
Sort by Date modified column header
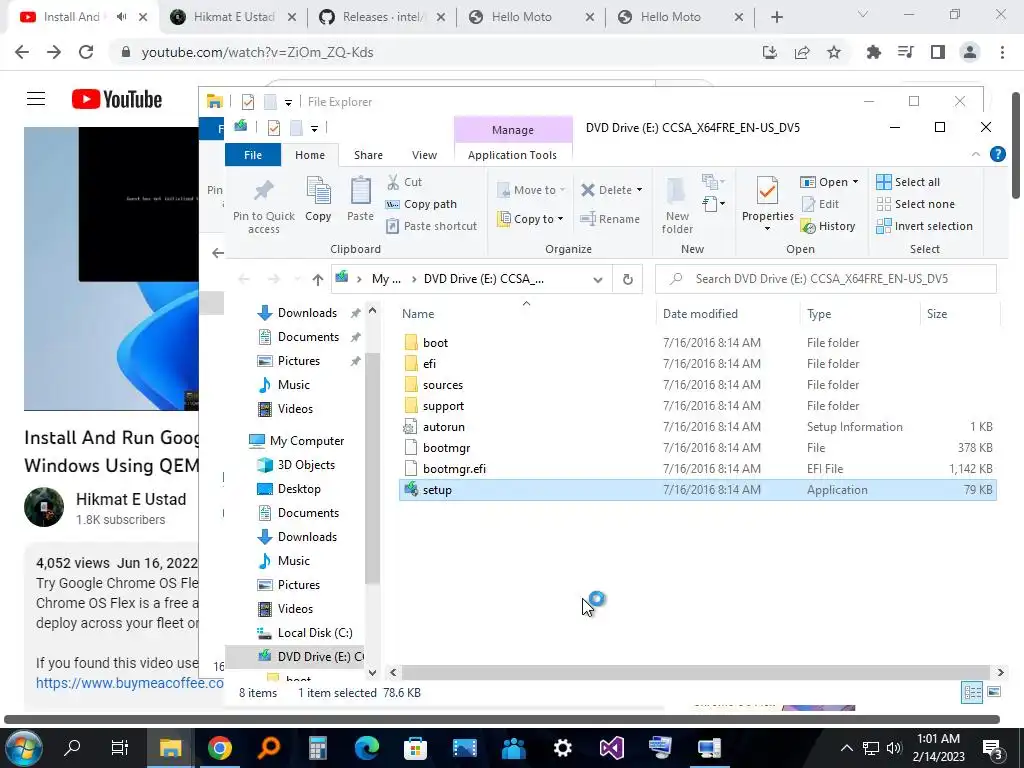pyautogui.click(x=728, y=313)
